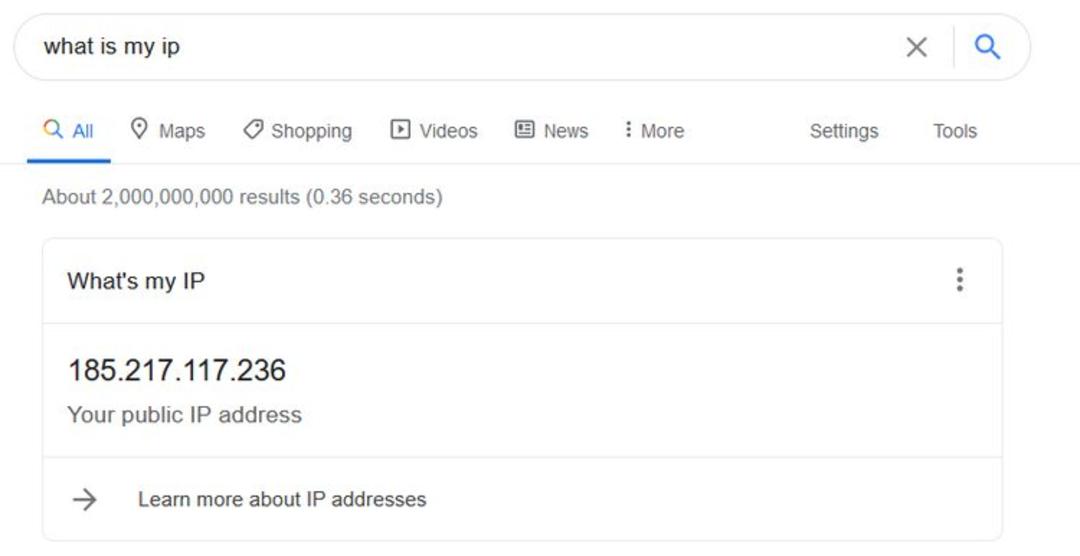
Task: Click the What's my IP card title
Action: pos(136,281)
